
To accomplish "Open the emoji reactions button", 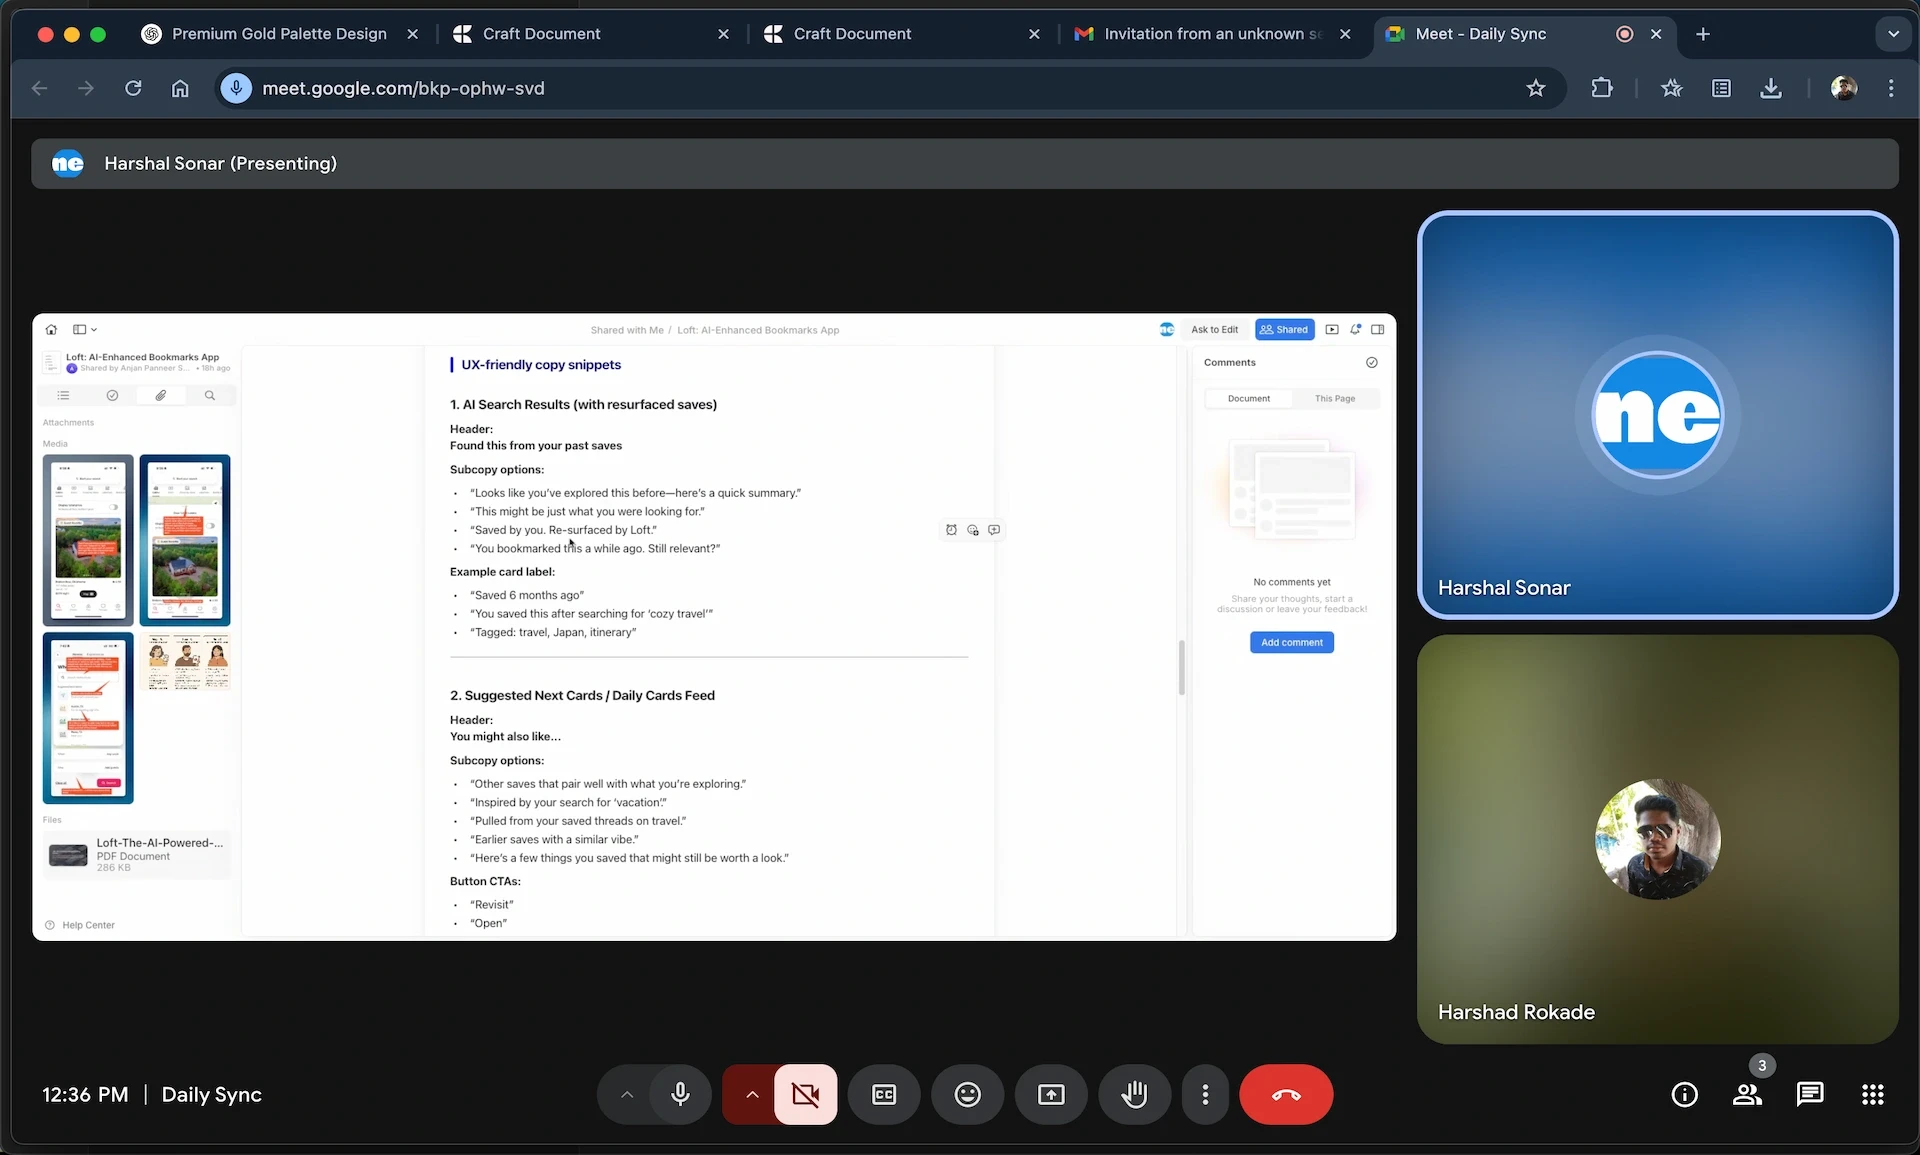I will [967, 1095].
